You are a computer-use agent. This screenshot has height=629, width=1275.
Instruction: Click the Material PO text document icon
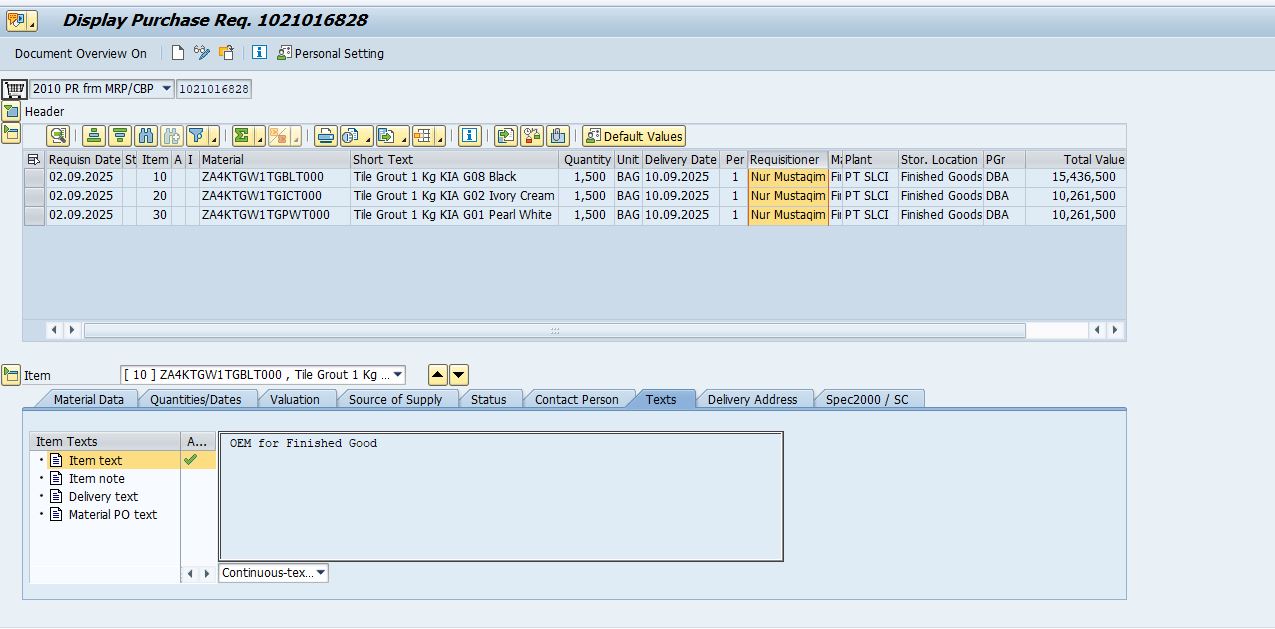[x=57, y=514]
